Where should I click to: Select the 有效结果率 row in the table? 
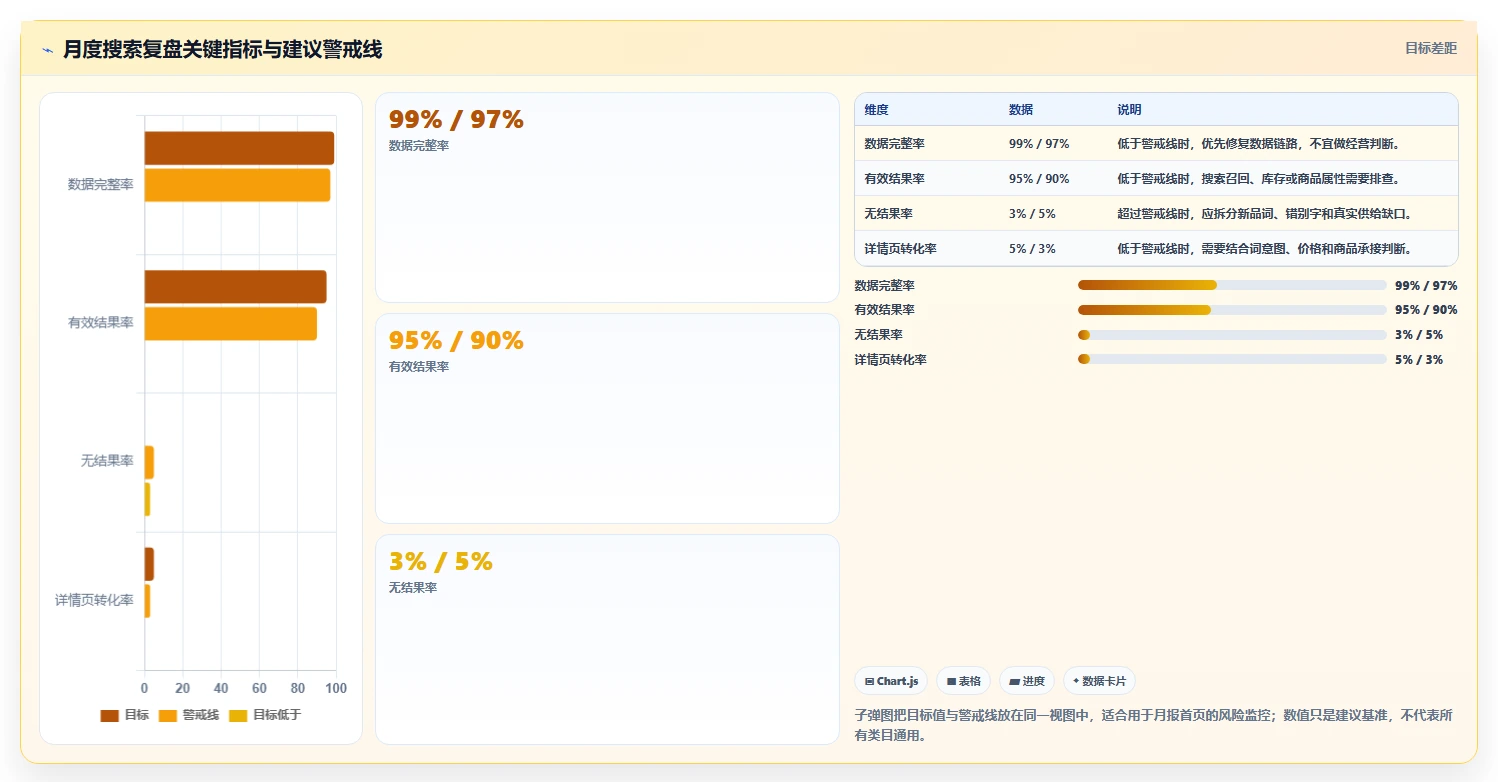pos(1156,179)
